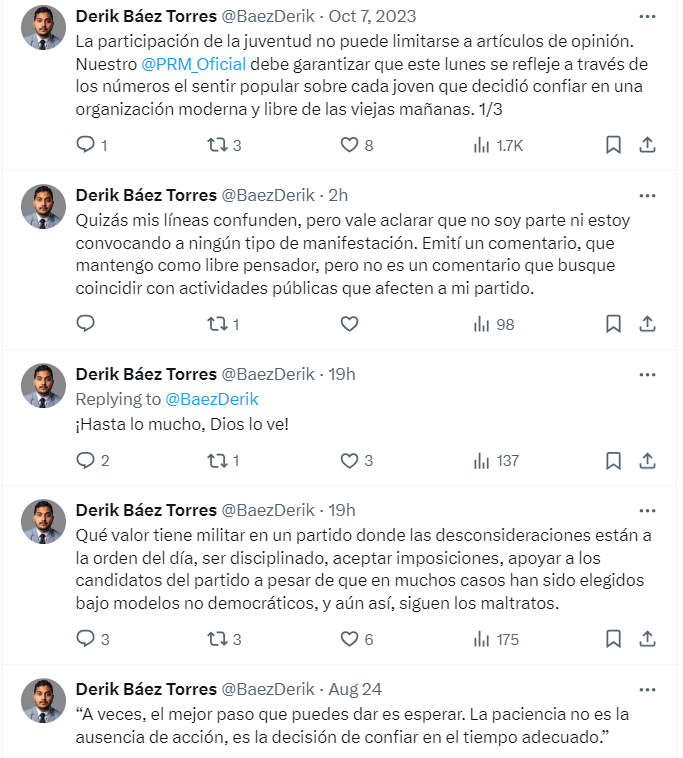
Task: Open more options on the Oct 7 tweet
Action: tap(647, 16)
